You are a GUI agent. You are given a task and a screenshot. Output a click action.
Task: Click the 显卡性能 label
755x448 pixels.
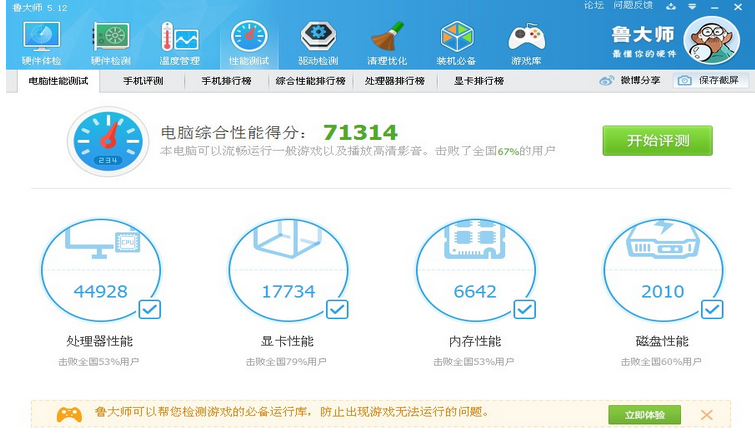287,341
